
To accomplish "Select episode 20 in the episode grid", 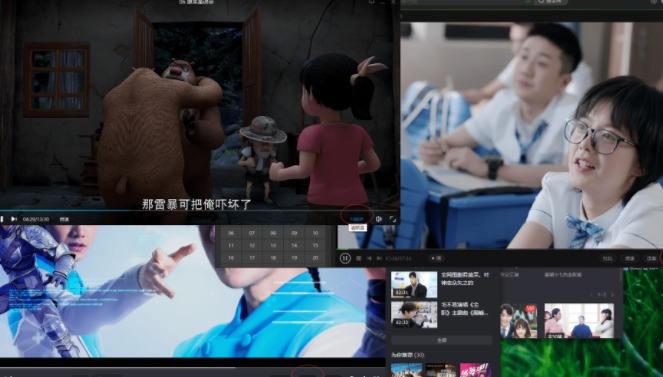I will (x=315, y=258).
